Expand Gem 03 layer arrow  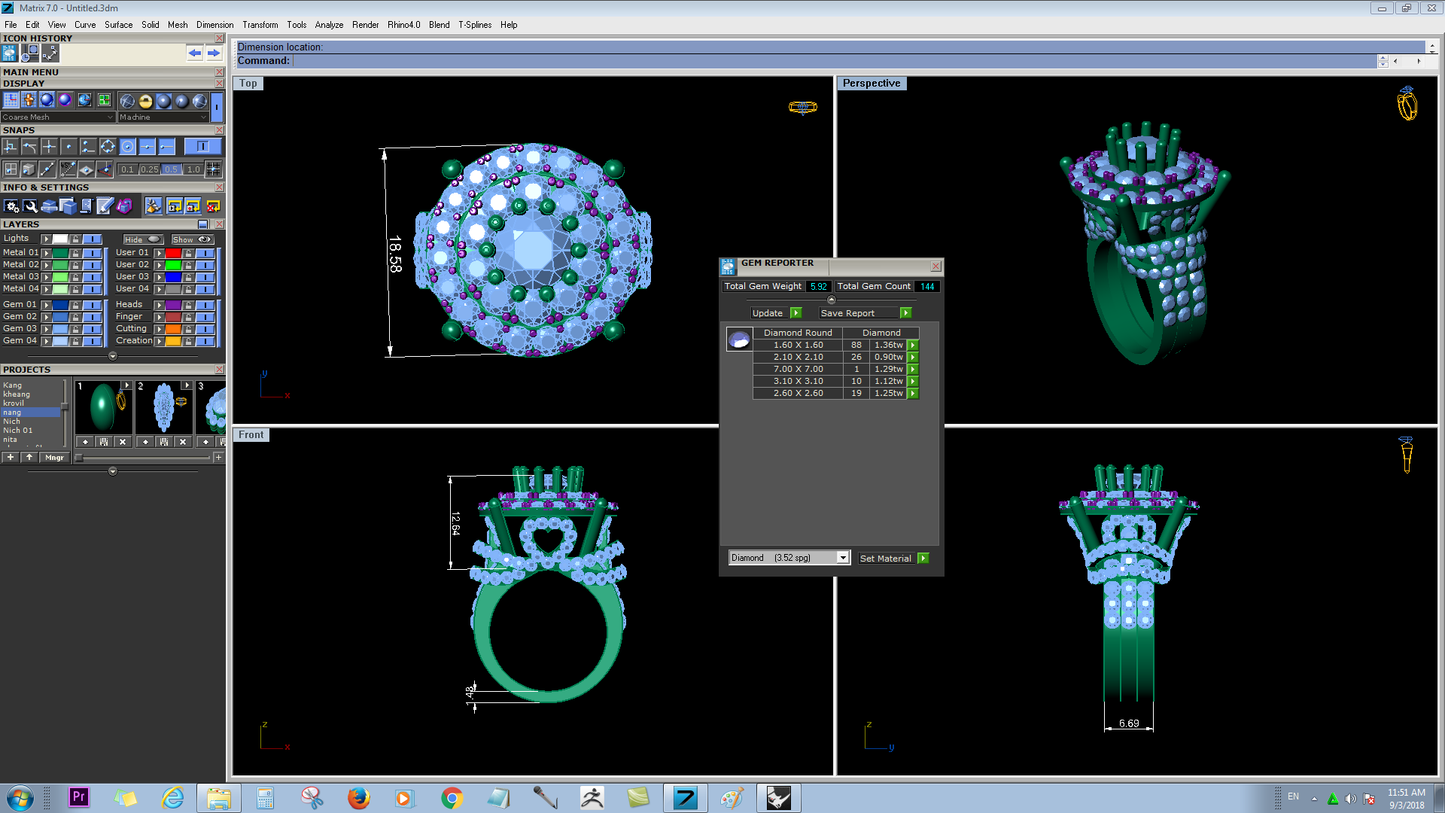[46, 329]
